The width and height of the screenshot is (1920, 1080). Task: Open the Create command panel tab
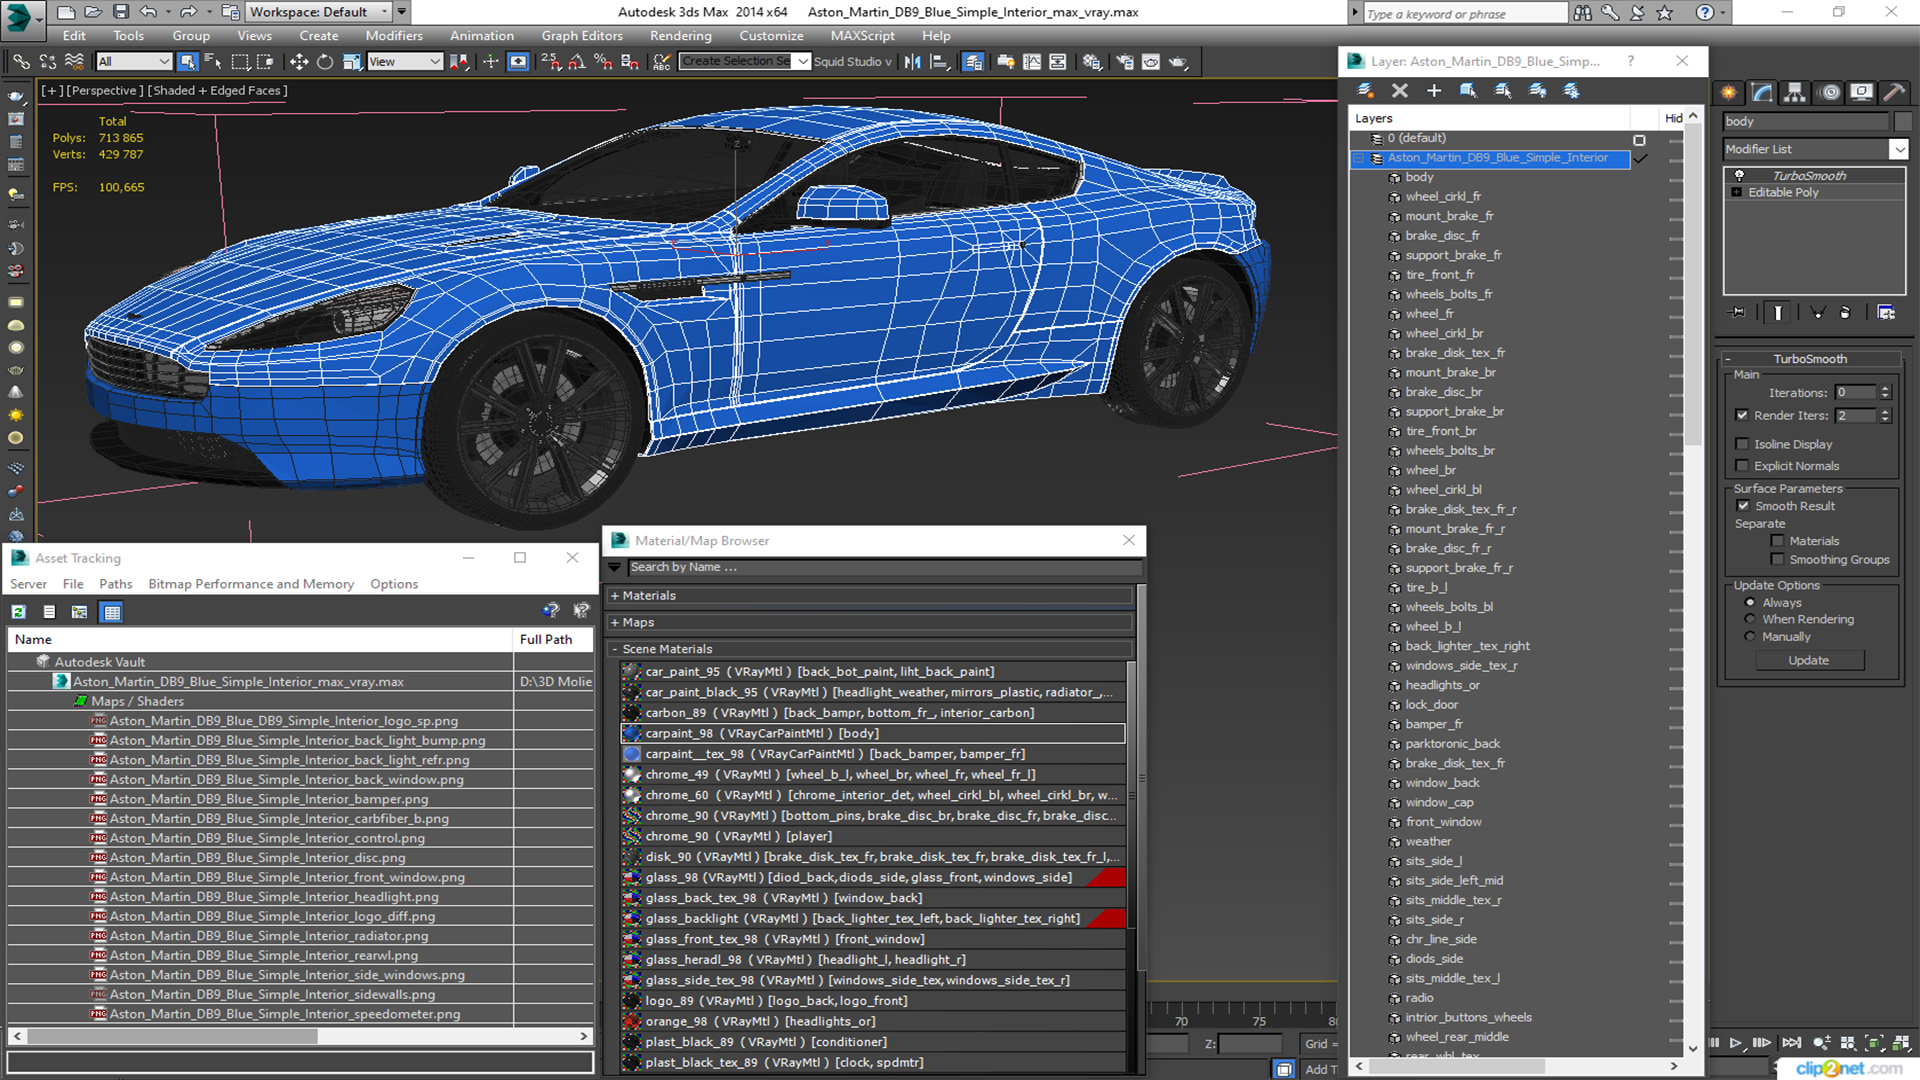click(1729, 92)
